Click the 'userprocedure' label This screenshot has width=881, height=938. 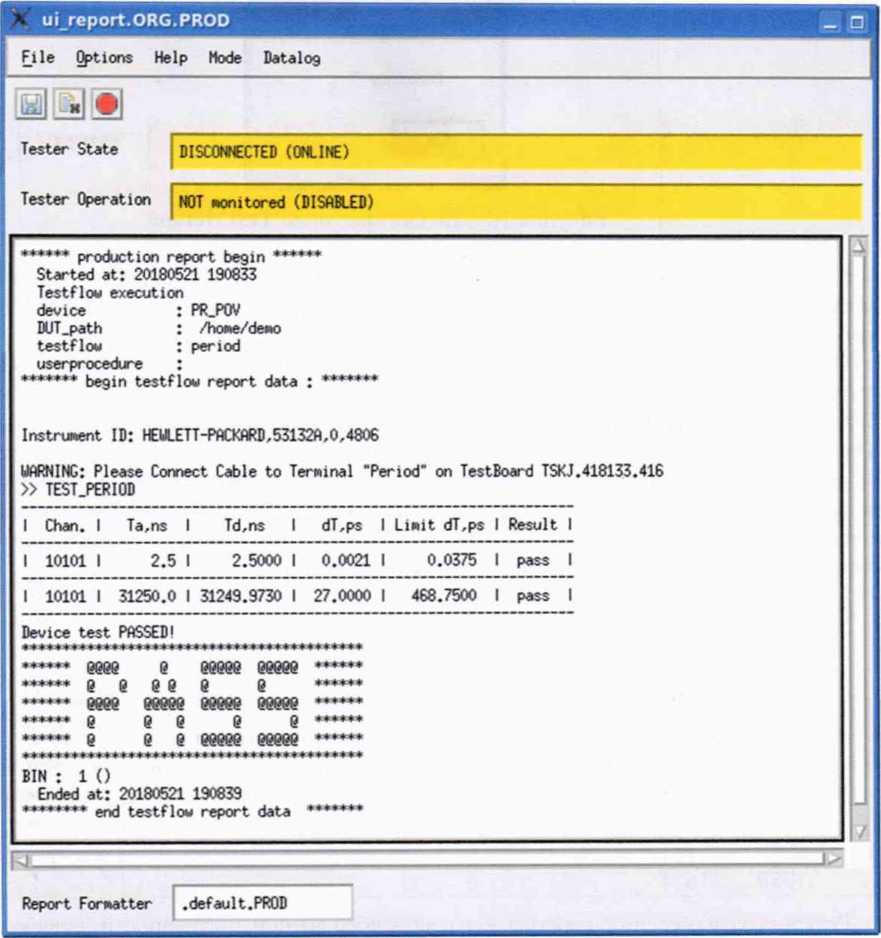click(90, 364)
